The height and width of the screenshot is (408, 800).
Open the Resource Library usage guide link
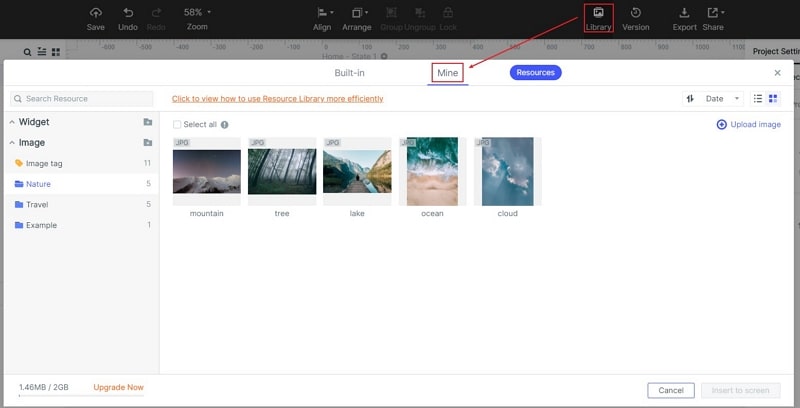[278, 98]
